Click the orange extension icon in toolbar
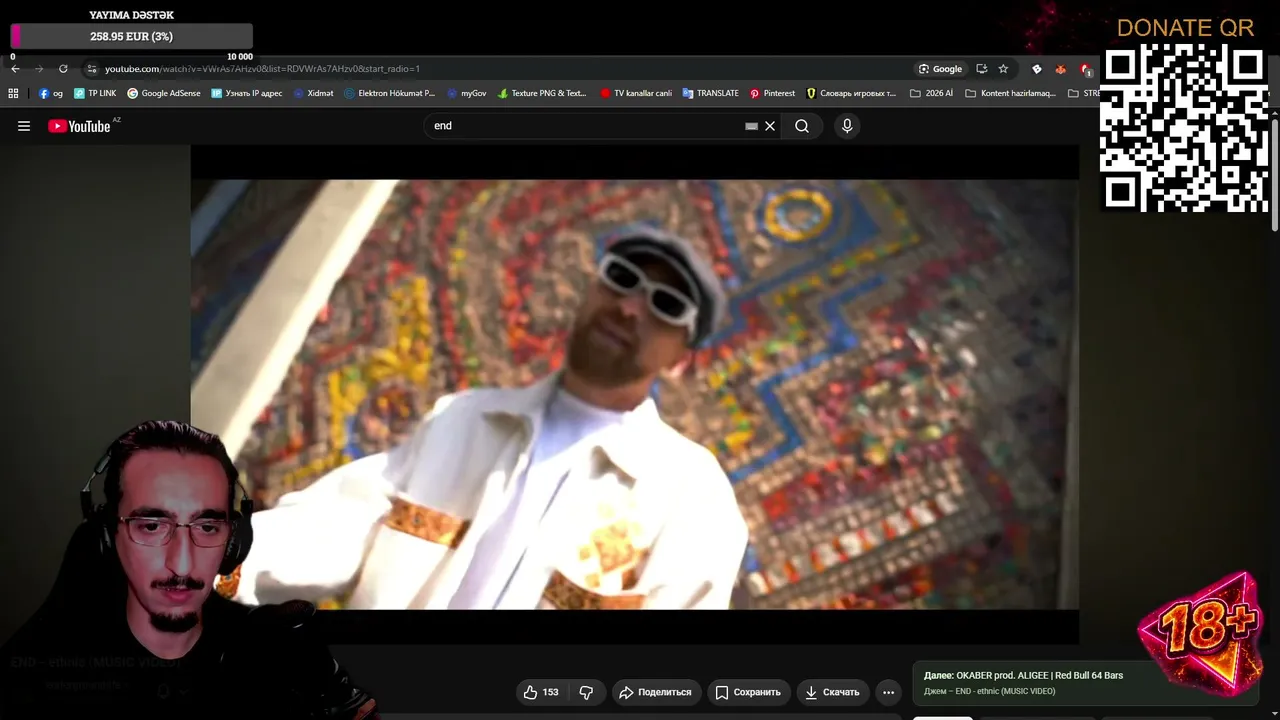The height and width of the screenshot is (720, 1280). click(x=1061, y=69)
